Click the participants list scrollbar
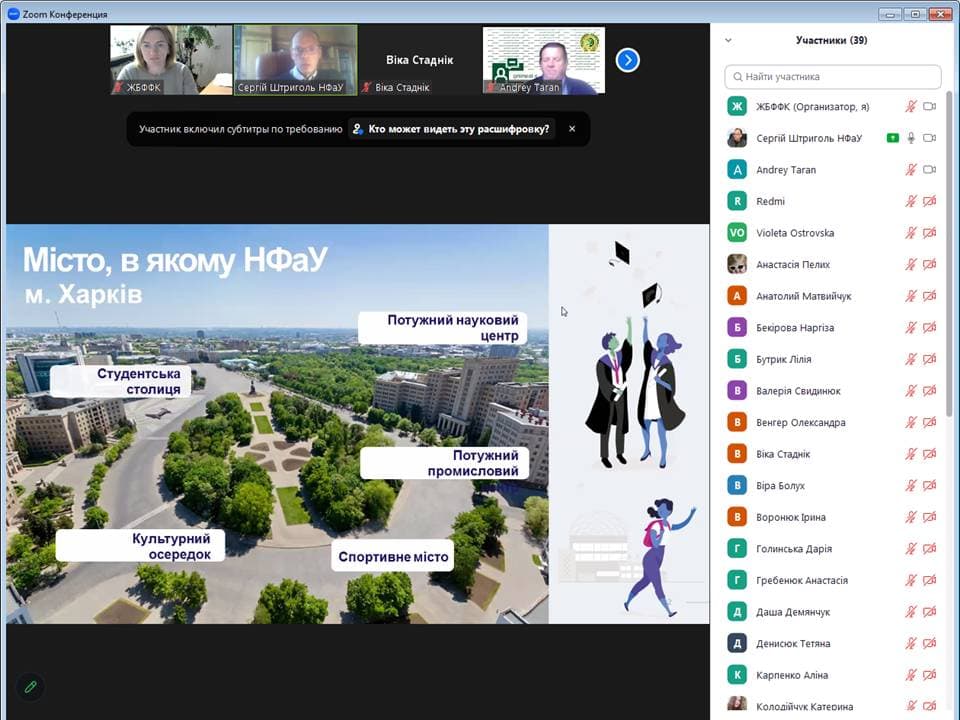The height and width of the screenshot is (720, 960). (950, 253)
